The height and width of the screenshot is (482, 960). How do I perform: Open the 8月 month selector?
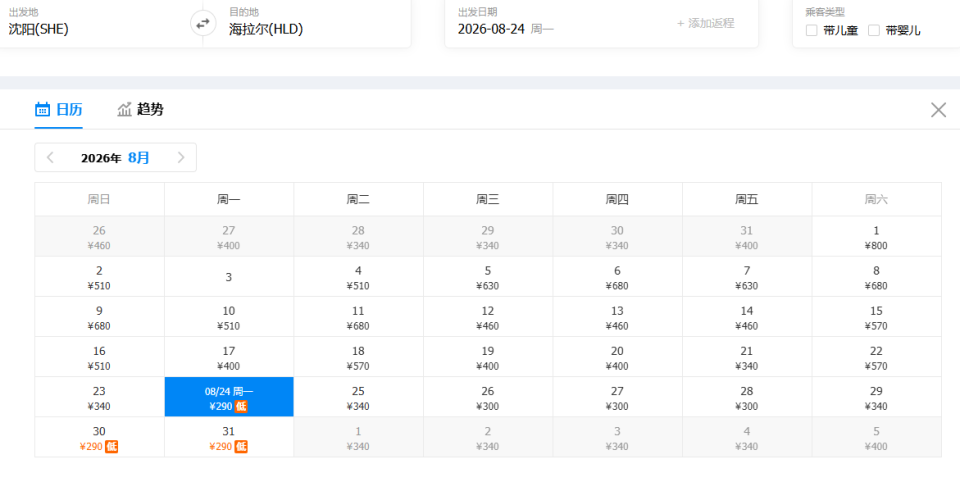point(138,158)
